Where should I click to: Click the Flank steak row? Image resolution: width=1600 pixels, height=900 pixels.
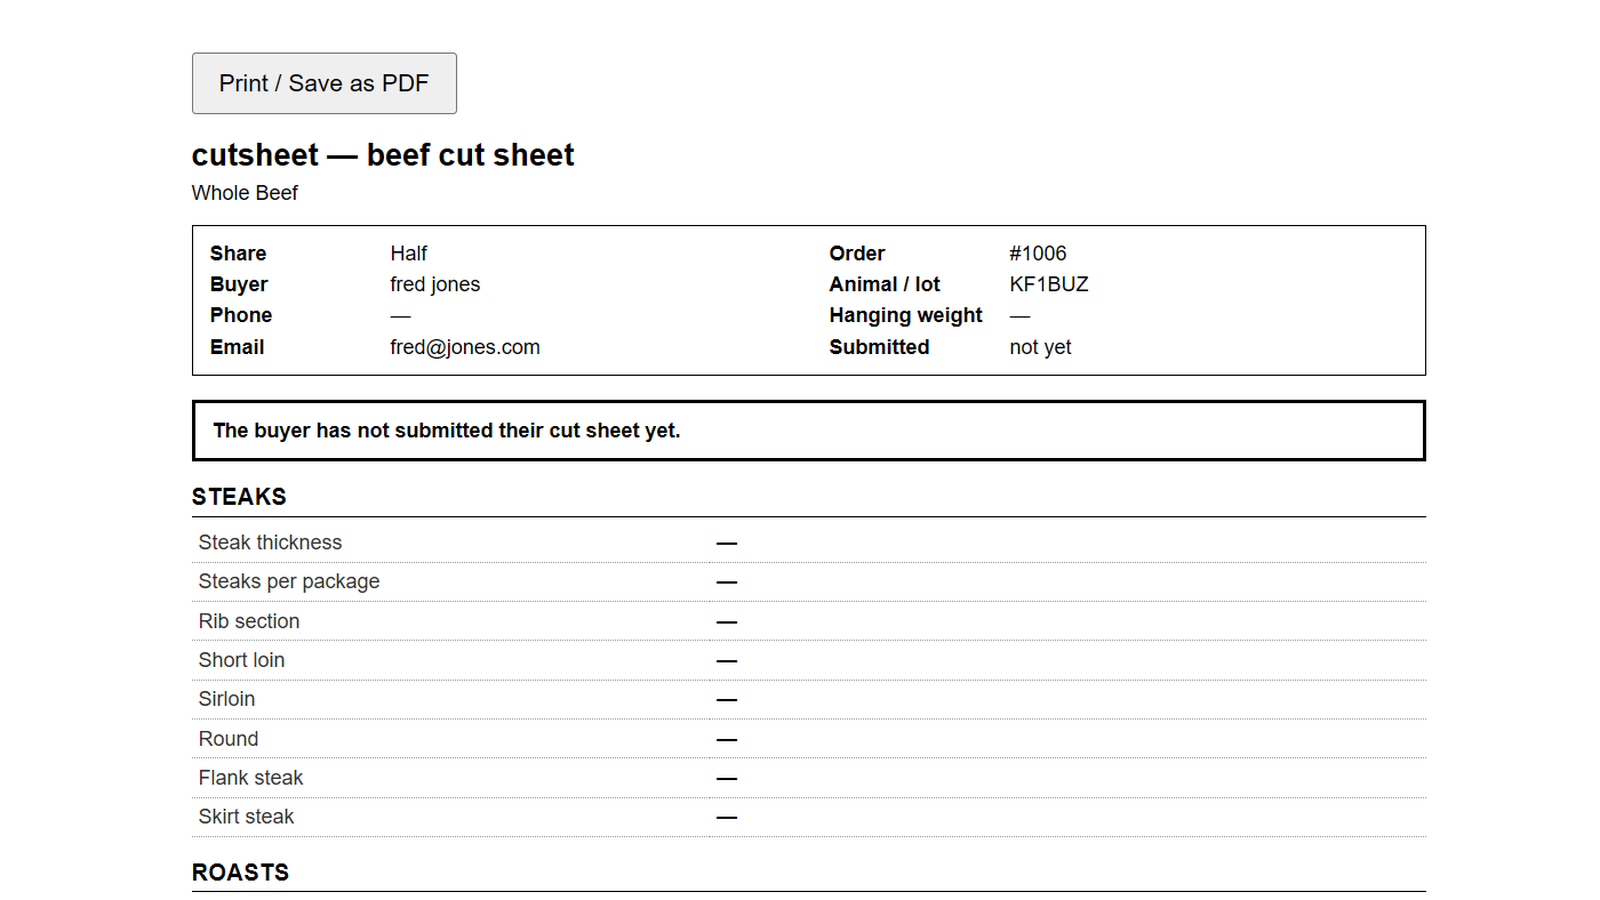(x=809, y=778)
